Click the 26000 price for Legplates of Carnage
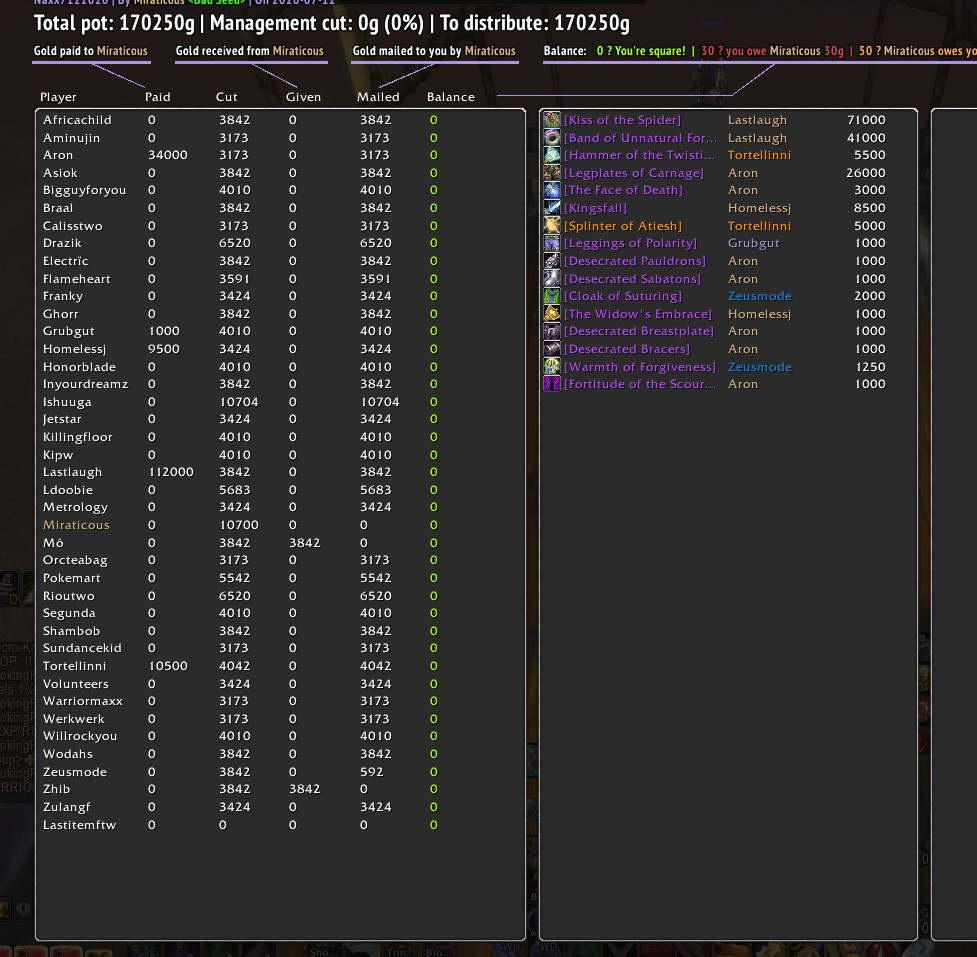977x957 pixels. pos(866,173)
